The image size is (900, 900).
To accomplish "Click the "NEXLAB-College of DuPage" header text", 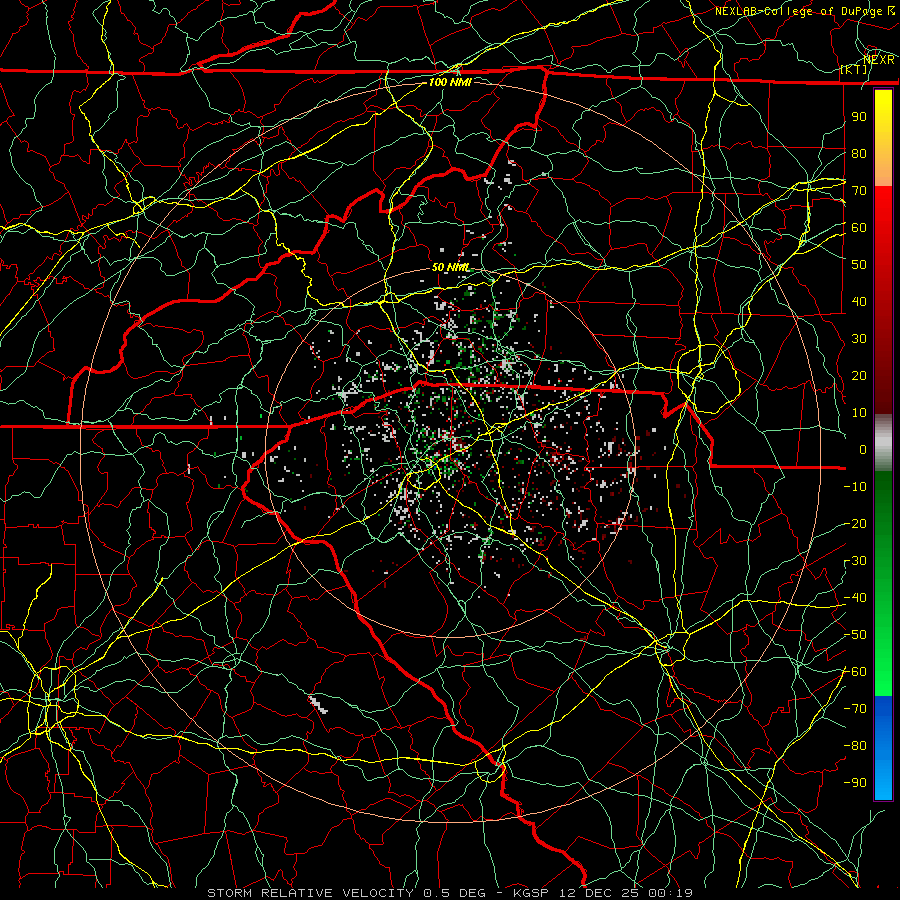I will click(798, 11).
